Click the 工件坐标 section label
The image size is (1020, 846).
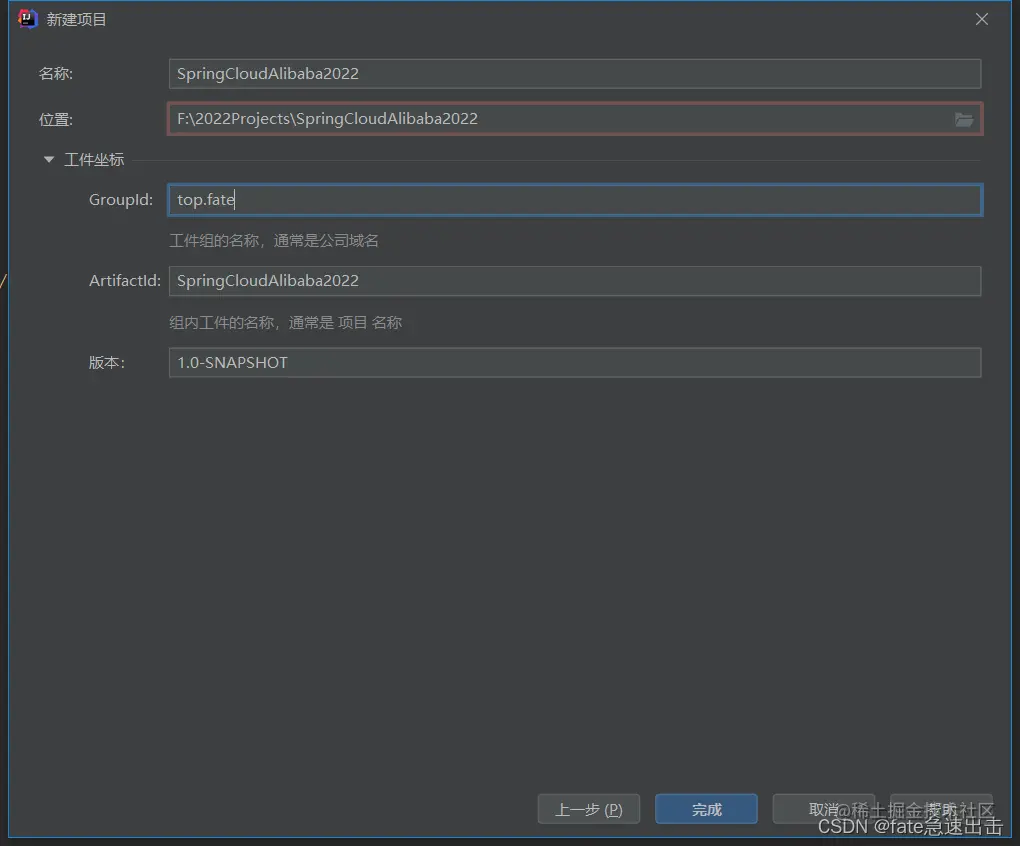click(94, 160)
